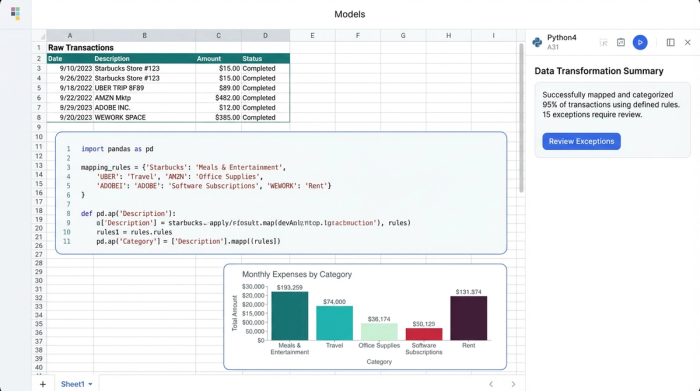700x391 pixels.
Task: Select column I header
Action: pyautogui.click(x=493, y=35)
